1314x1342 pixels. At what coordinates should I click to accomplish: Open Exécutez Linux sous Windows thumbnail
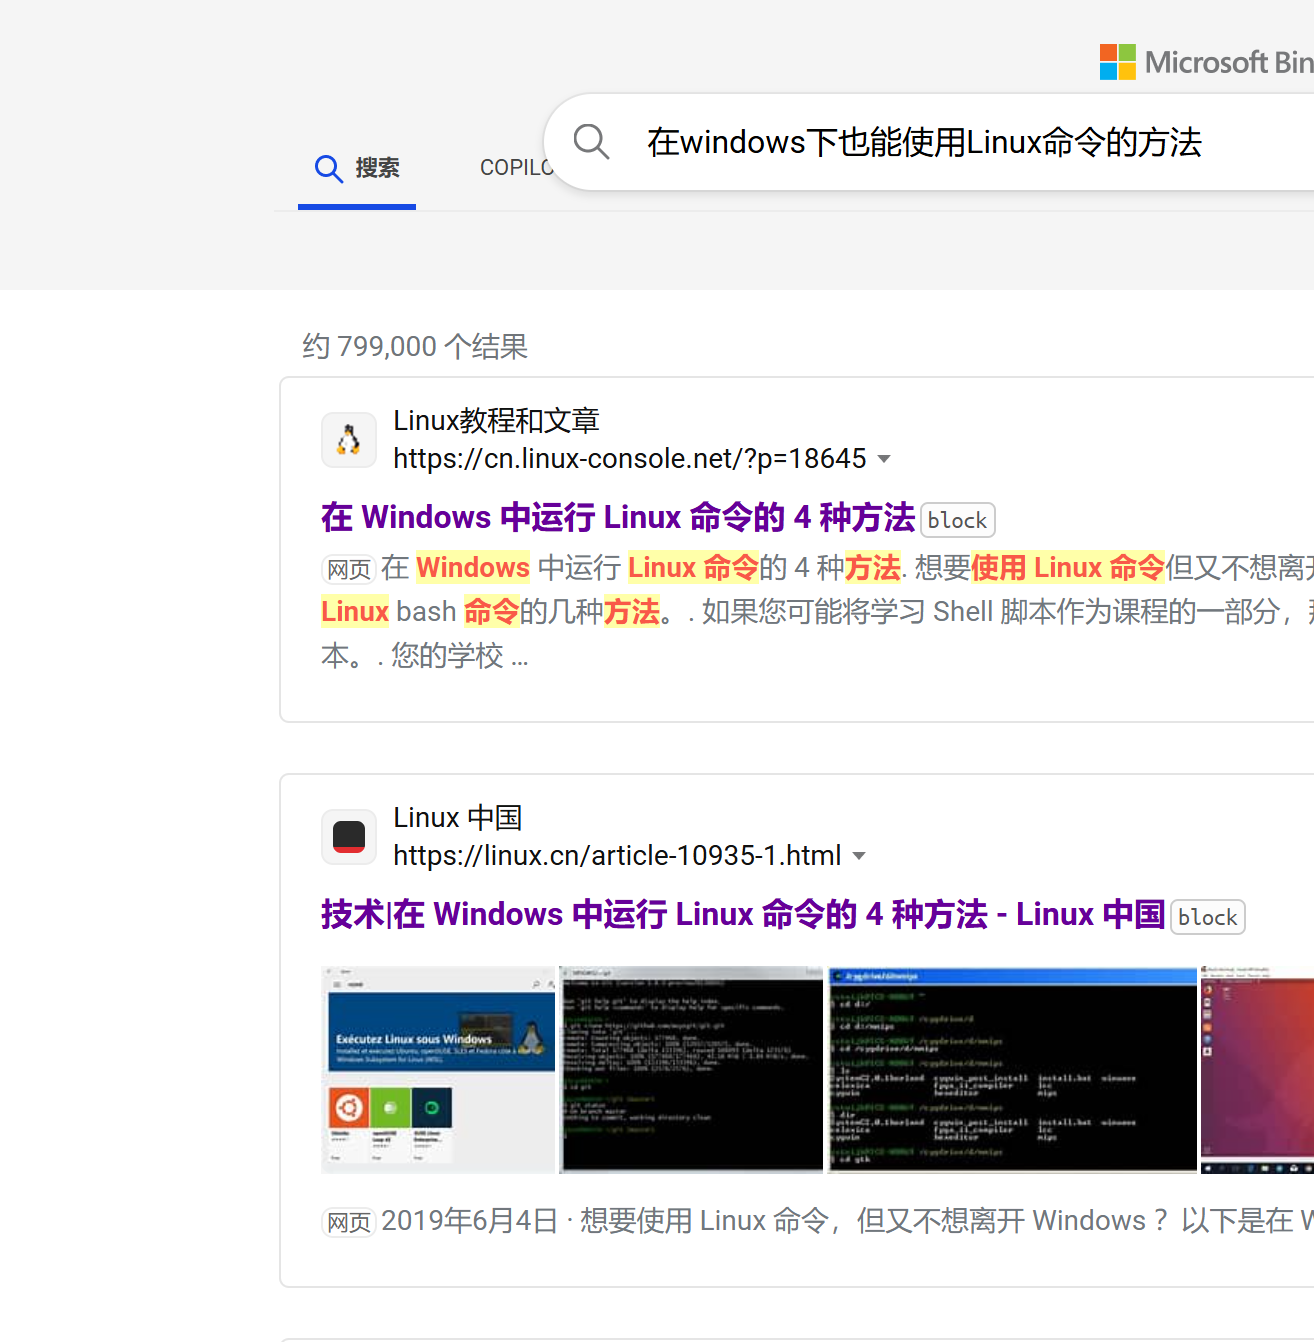(438, 1069)
